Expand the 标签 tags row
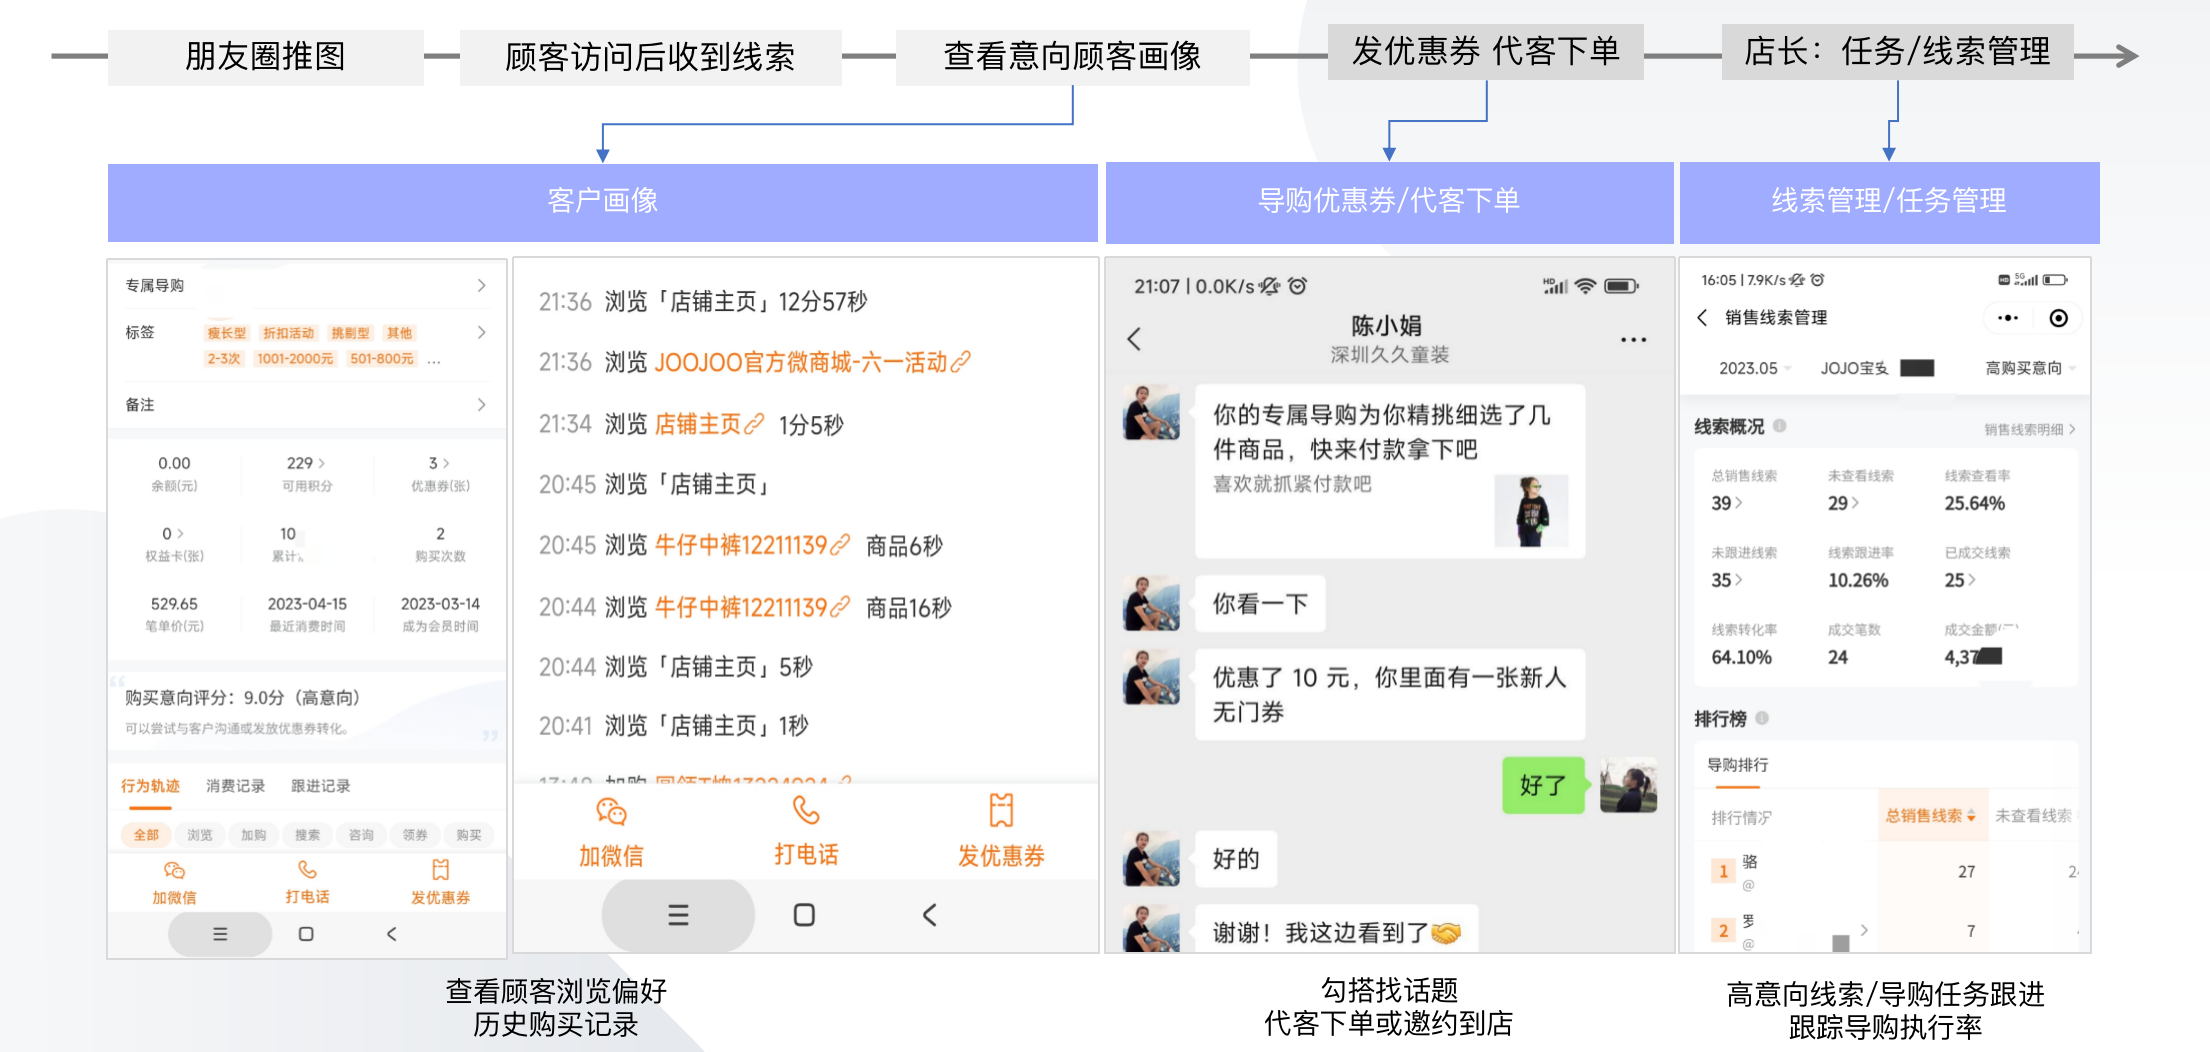The height and width of the screenshot is (1052, 2210). [x=307, y=344]
